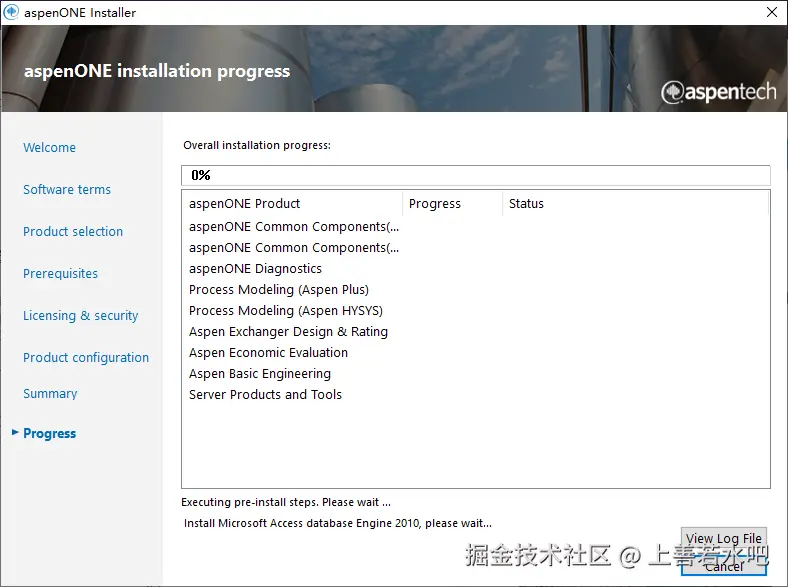The height and width of the screenshot is (587, 788).
Task: Click the aspenONE Installer title bar icon
Action: pyautogui.click(x=11, y=12)
